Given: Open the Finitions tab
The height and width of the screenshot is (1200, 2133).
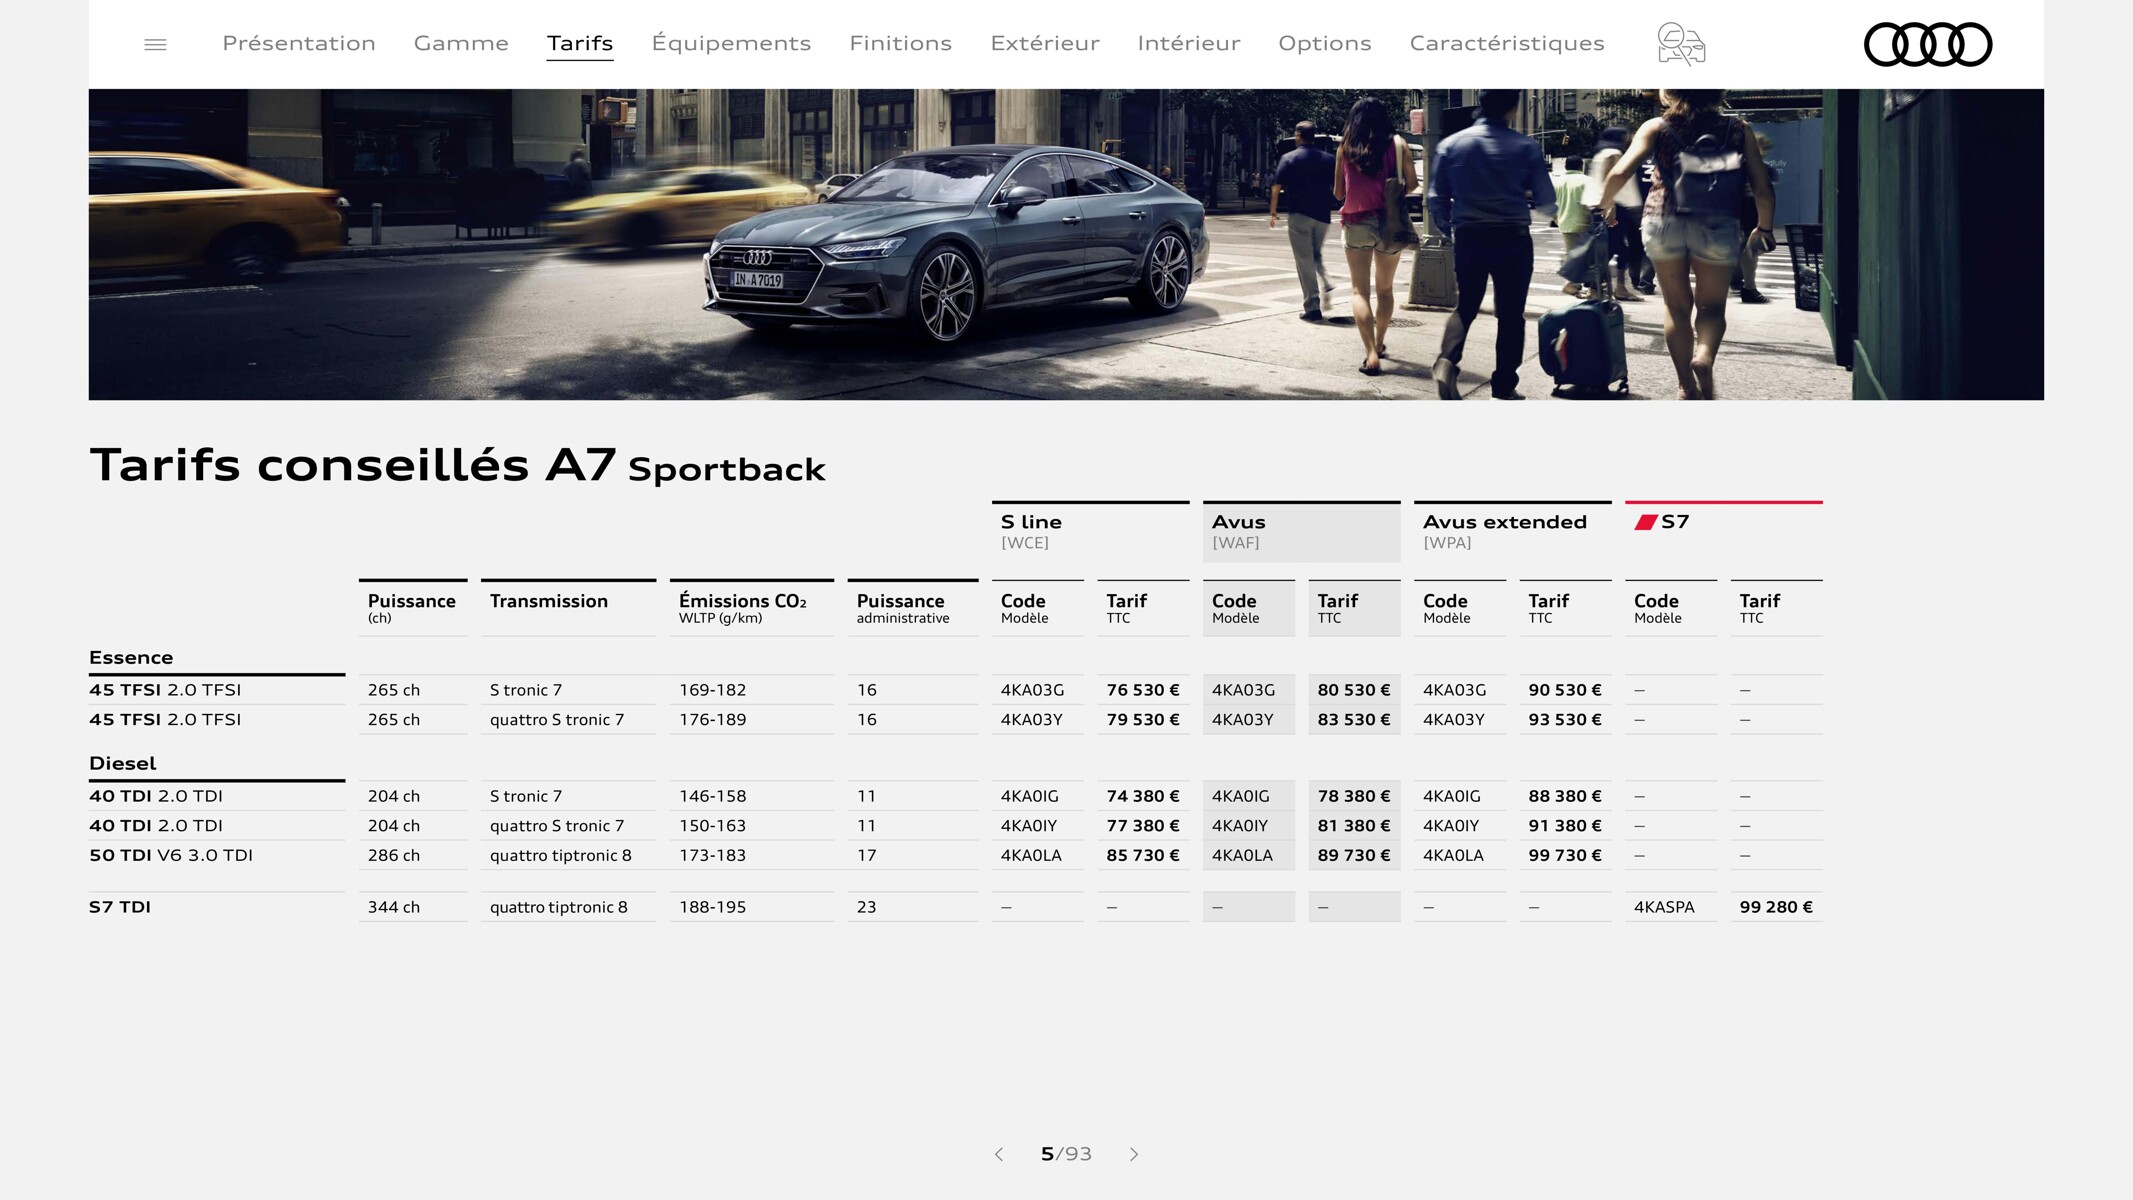Looking at the screenshot, I should (x=901, y=43).
